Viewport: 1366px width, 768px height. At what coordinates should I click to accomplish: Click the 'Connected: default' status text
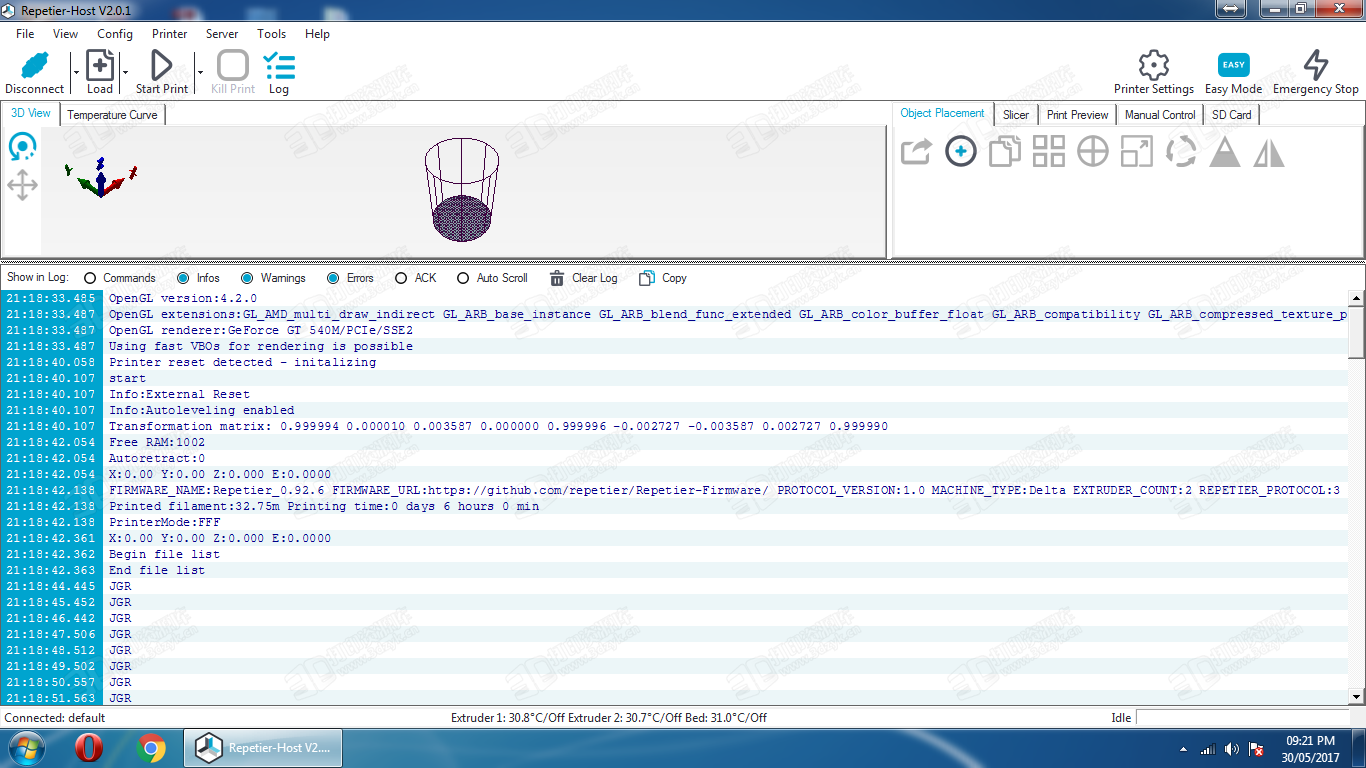click(55, 718)
